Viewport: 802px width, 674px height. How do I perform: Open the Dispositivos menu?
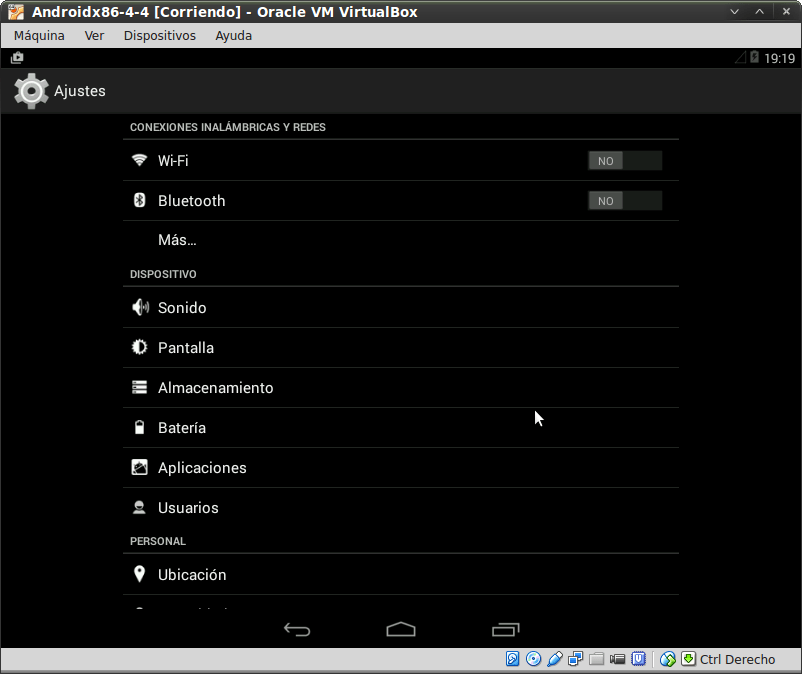click(x=160, y=35)
